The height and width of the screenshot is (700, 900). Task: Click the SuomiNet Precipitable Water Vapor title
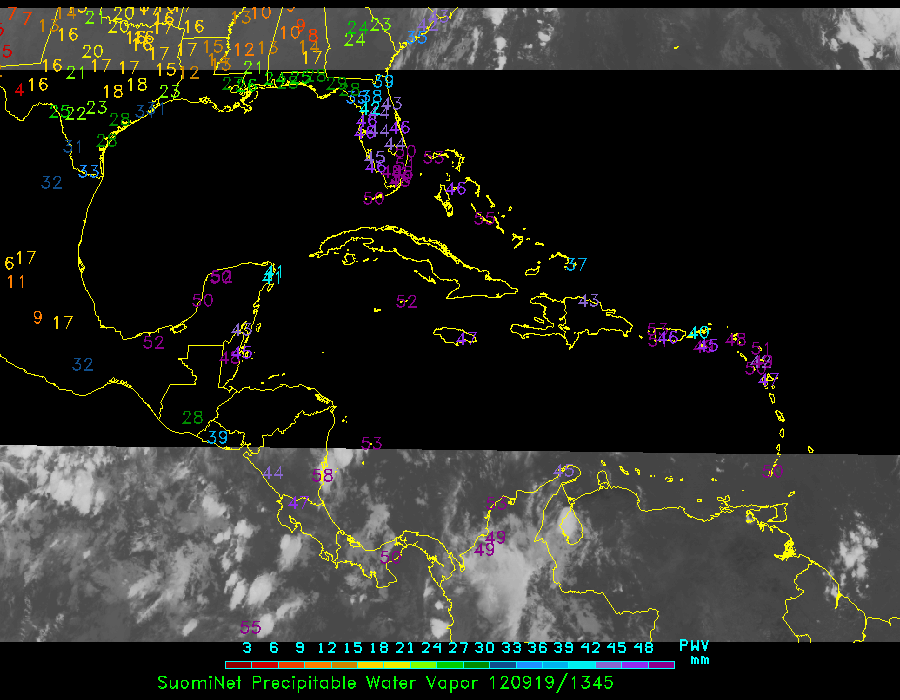385,683
